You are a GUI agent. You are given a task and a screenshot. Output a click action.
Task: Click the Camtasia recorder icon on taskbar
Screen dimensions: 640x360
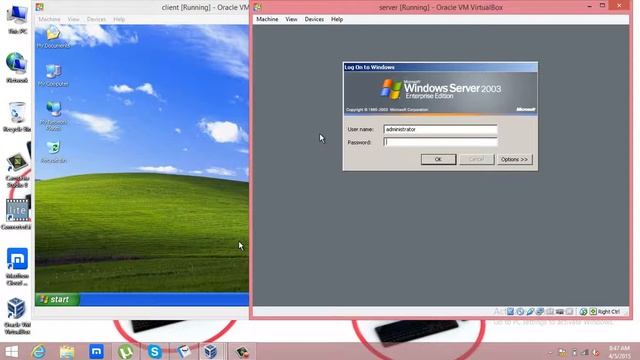point(241,351)
